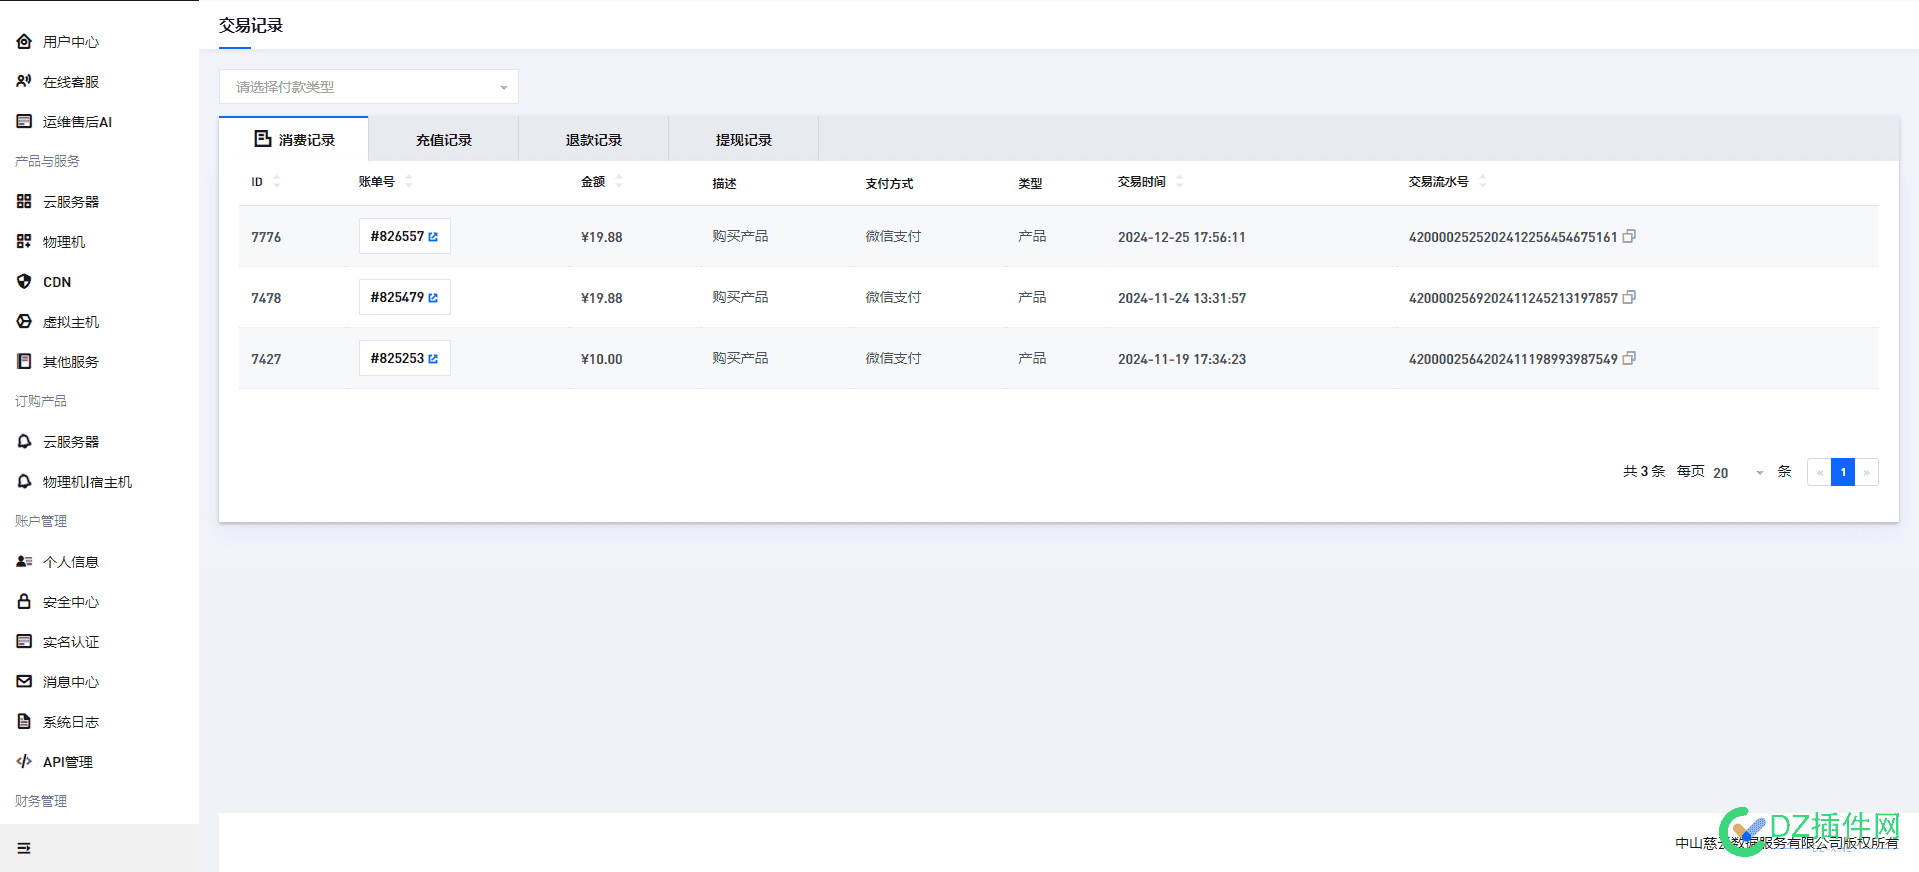Open 系统日志 document icon

pyautogui.click(x=24, y=721)
